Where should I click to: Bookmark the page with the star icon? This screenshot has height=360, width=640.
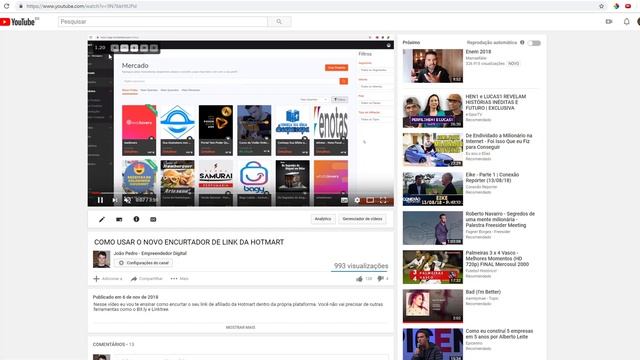tap(601, 6)
